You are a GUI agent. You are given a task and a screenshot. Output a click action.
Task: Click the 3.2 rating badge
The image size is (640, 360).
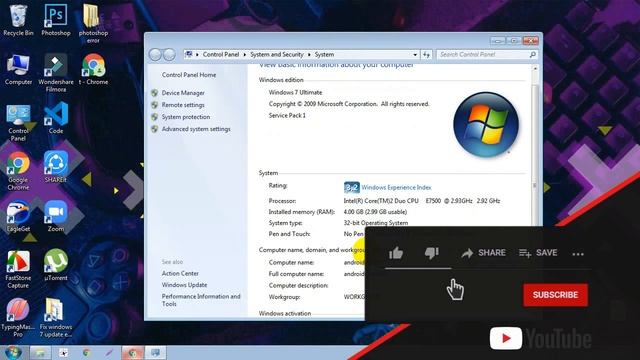[351, 187]
